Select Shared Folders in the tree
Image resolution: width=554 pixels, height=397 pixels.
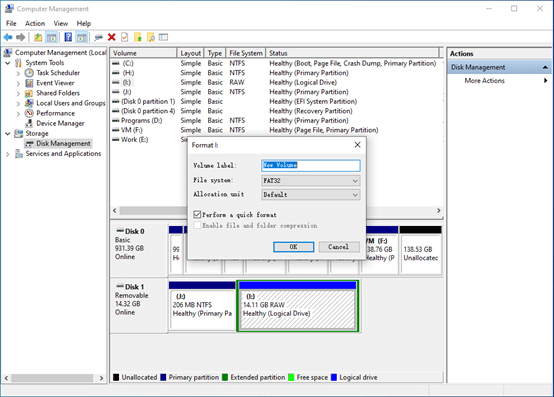pyautogui.click(x=58, y=93)
